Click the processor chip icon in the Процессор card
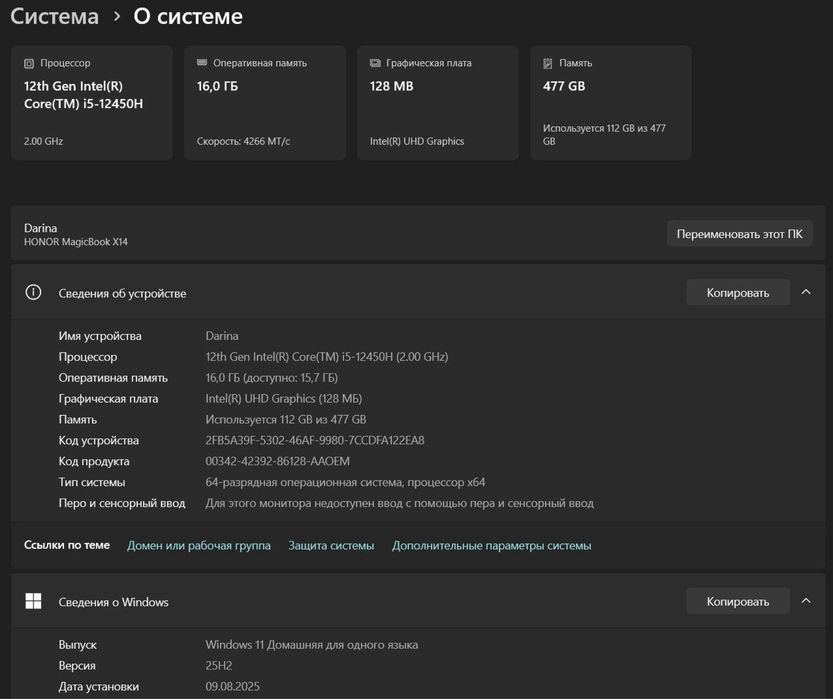The height and width of the screenshot is (699, 833). [29, 64]
